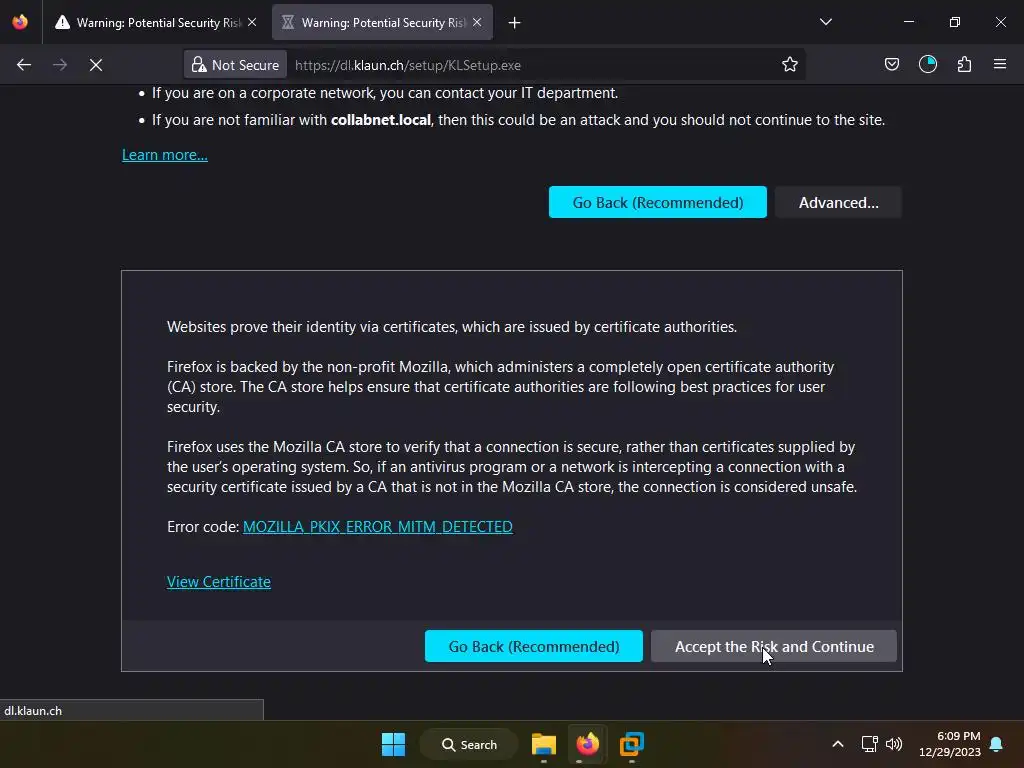Click the upper Go Back (Recommended) button
Viewport: 1024px width, 768px height.
(x=658, y=202)
